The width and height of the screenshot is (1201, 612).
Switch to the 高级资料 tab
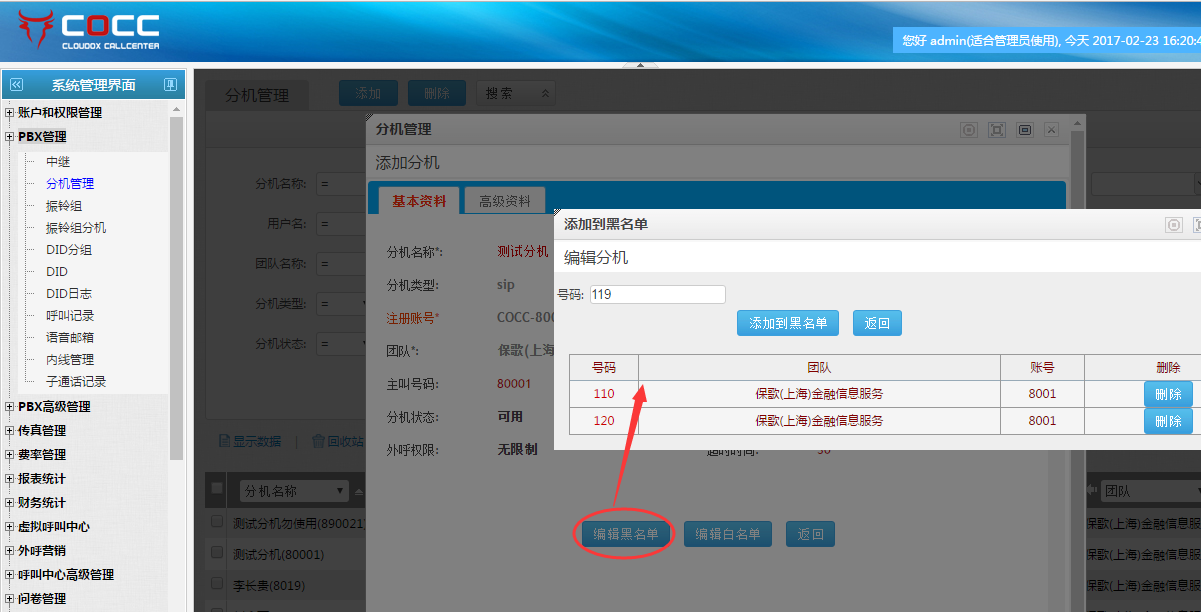(504, 201)
